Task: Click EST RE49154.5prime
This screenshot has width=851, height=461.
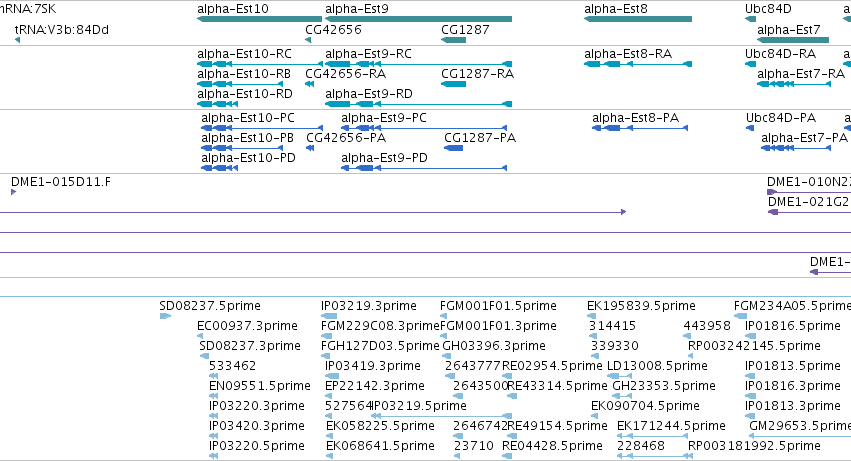Action: (557, 426)
